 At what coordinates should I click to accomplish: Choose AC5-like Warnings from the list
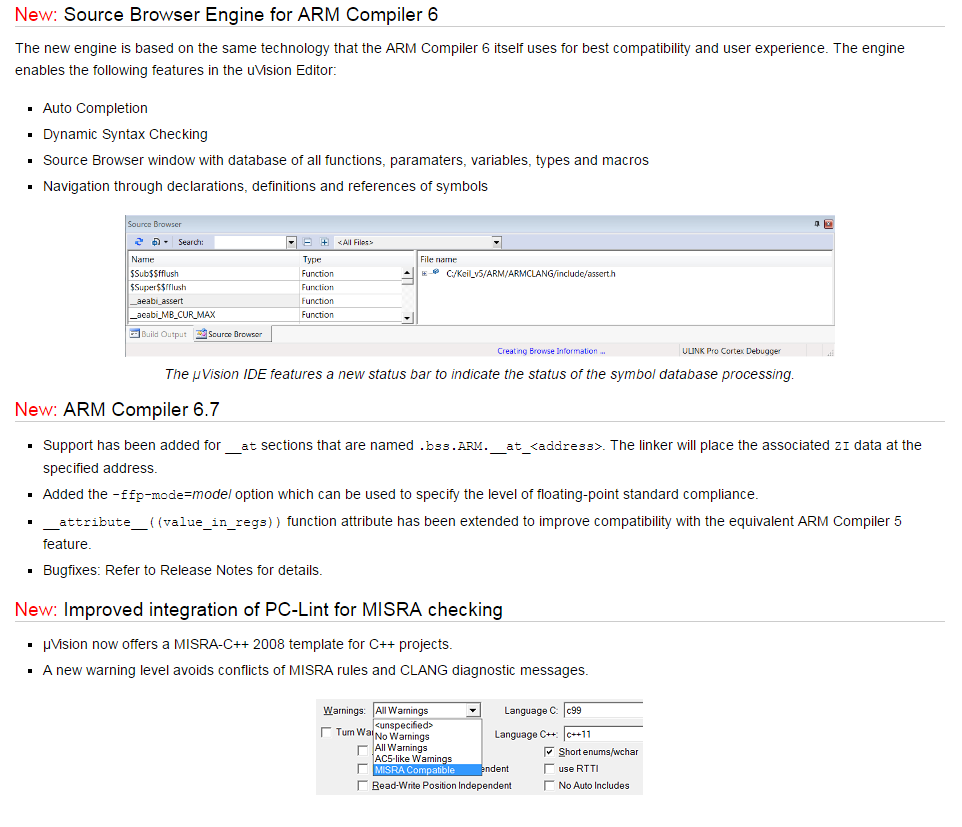coord(413,759)
